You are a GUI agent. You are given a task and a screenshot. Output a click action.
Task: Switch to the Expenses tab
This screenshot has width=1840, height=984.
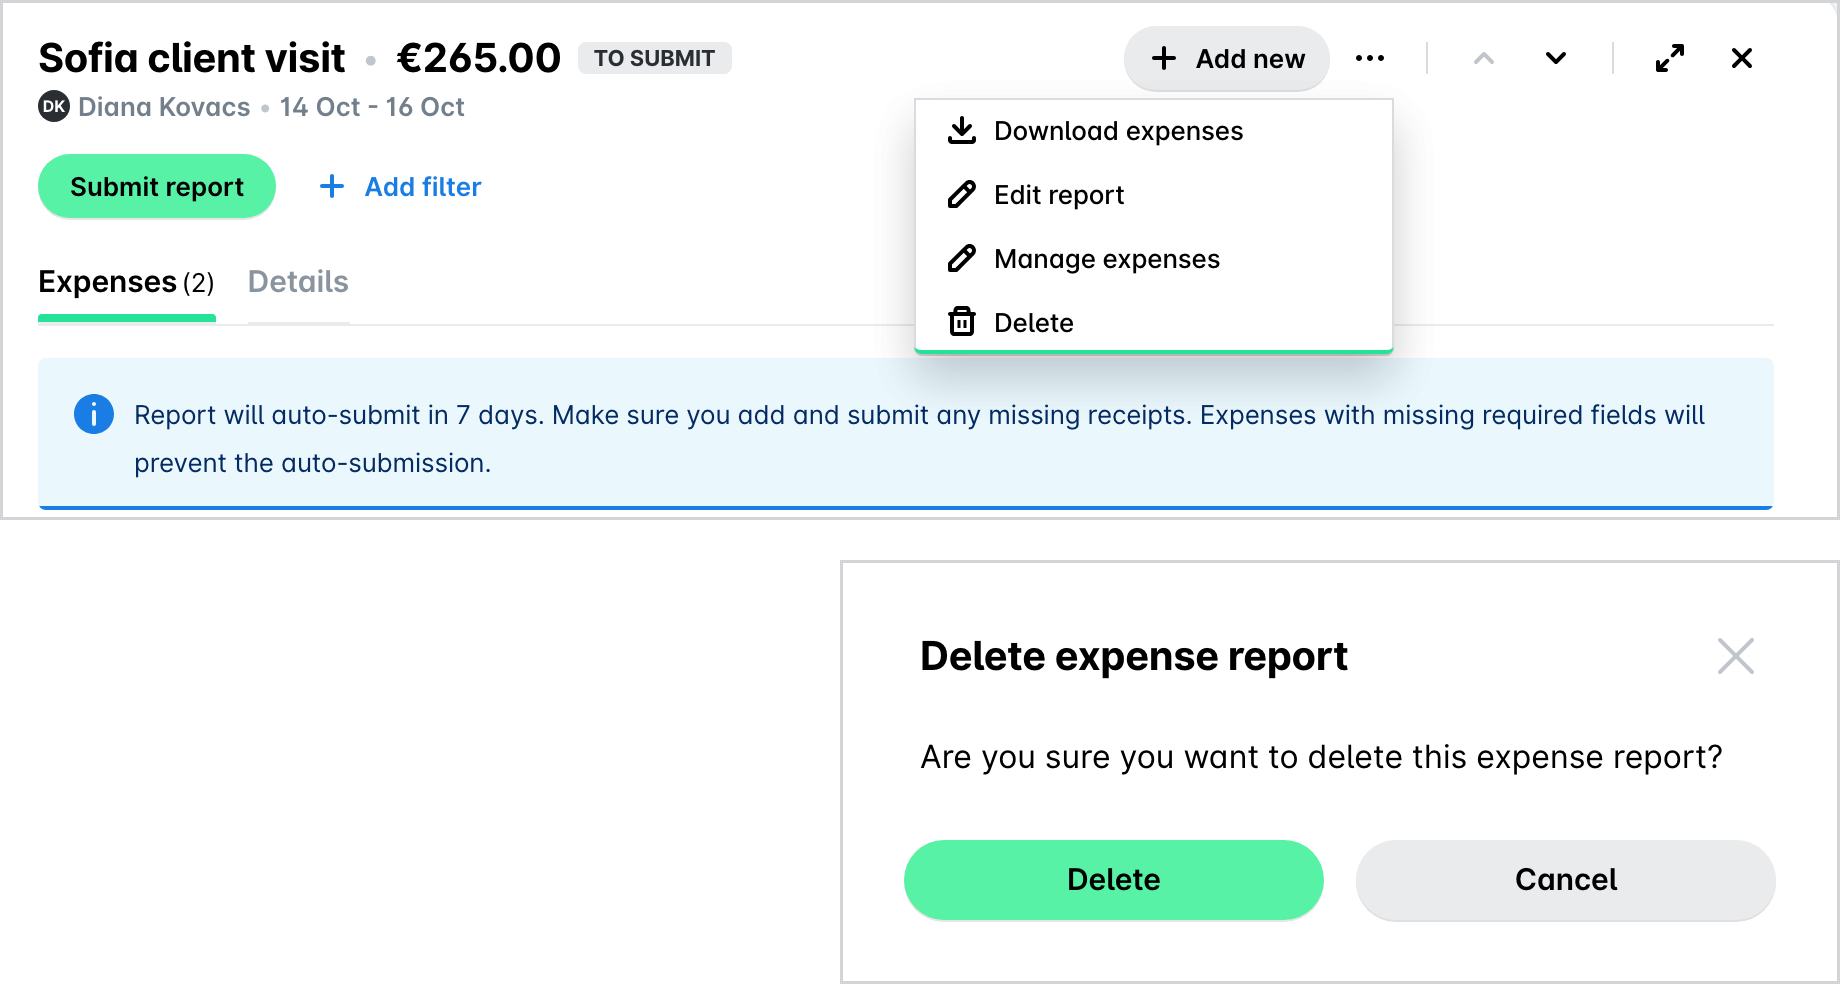coord(127,282)
